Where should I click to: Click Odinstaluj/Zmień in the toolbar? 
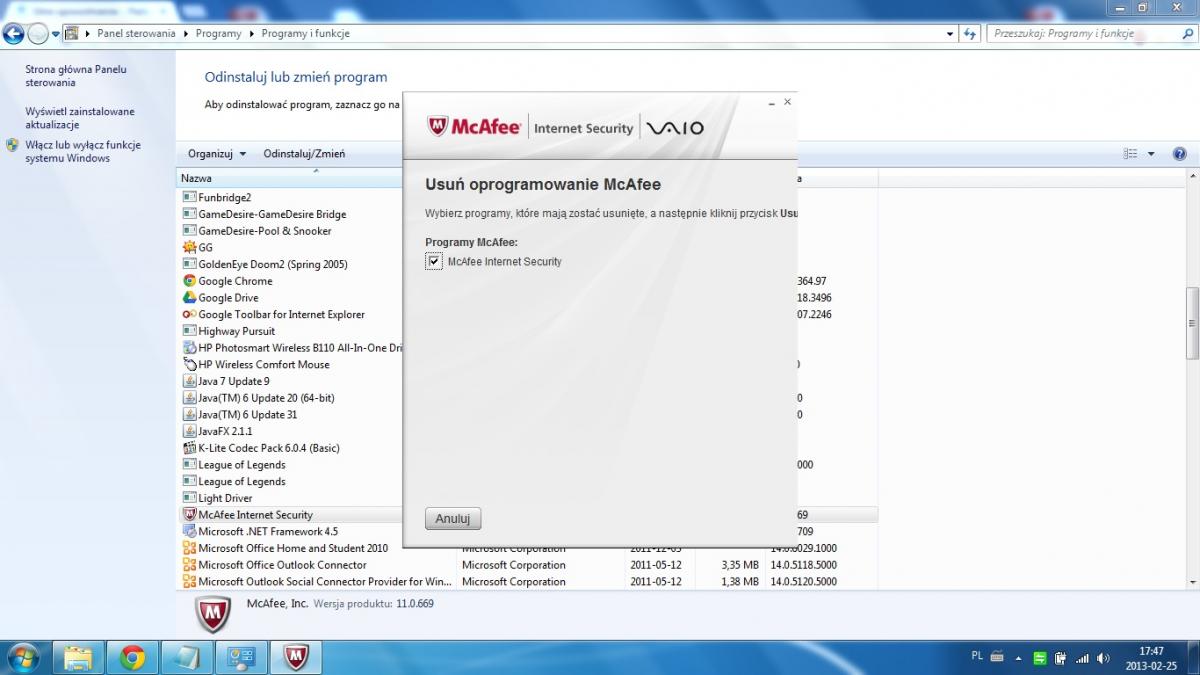(x=304, y=154)
